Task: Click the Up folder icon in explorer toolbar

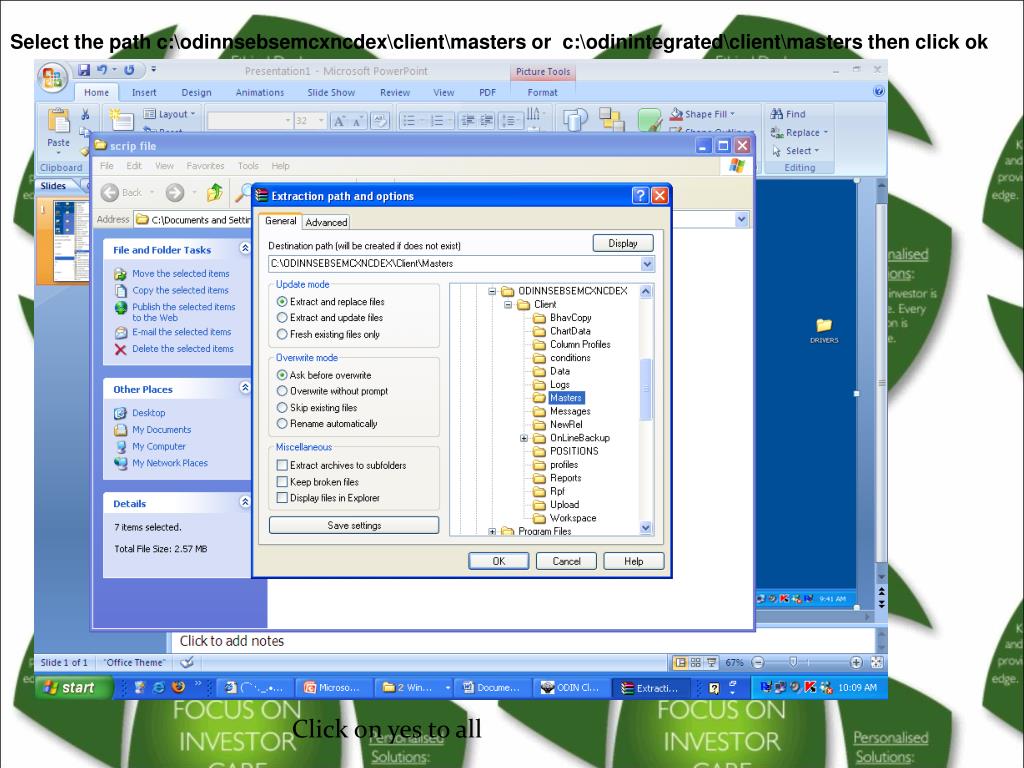Action: coord(214,193)
